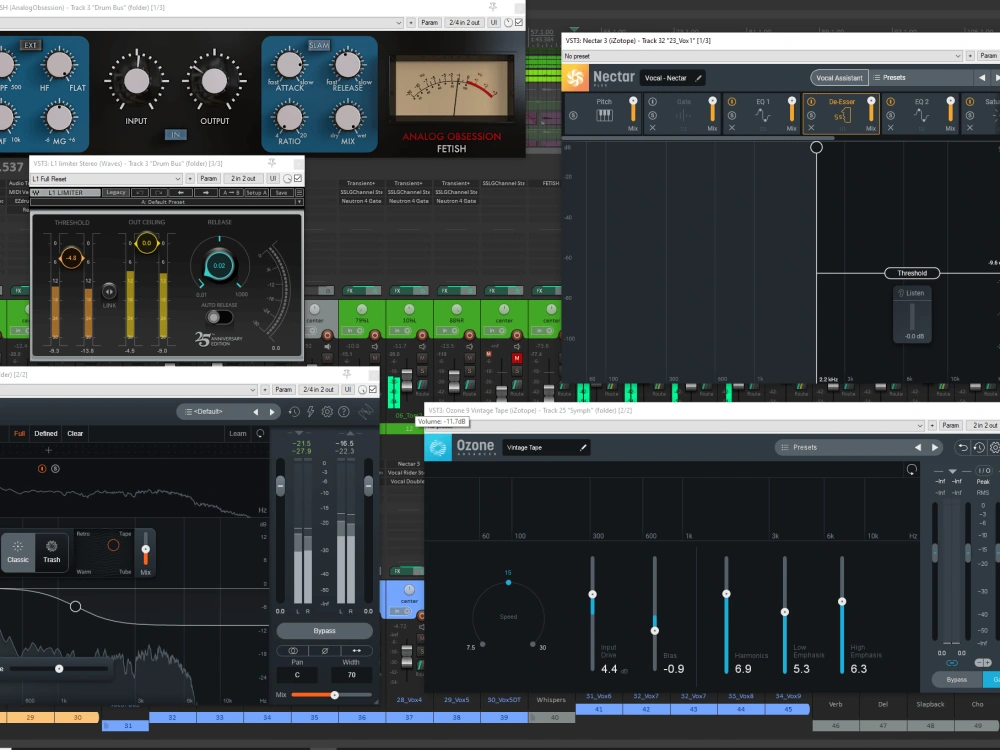Select the De-Esser module icon in Nectar

842,115
